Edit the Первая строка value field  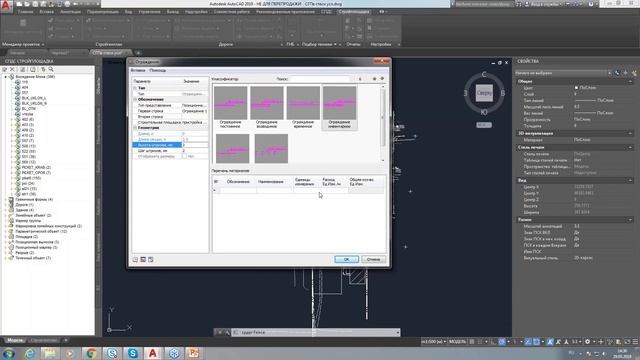pyautogui.click(x=195, y=111)
